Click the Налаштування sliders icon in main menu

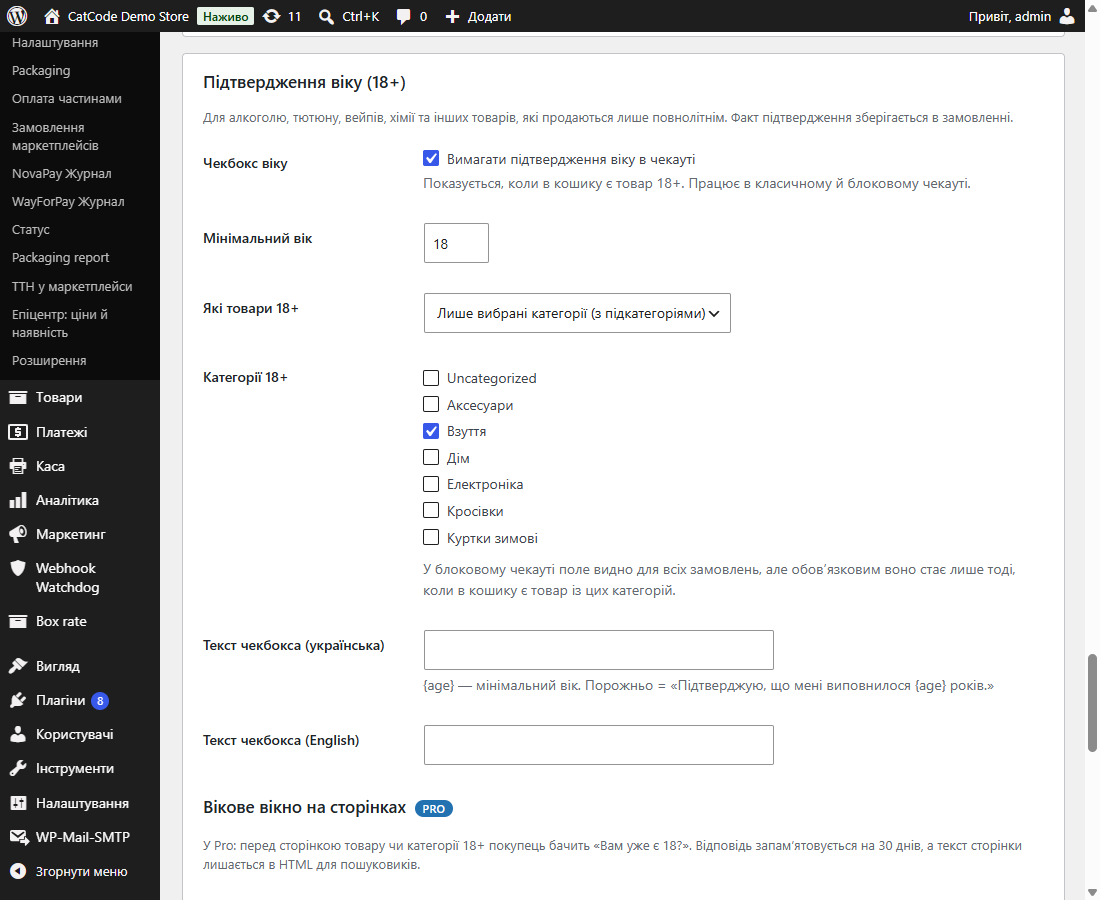pyautogui.click(x=18, y=803)
